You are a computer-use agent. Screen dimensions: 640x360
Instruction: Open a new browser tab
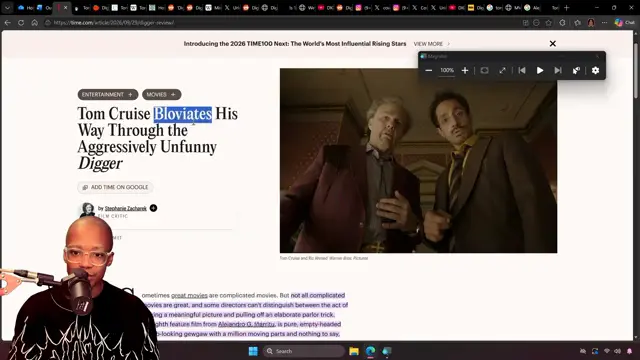[x=567, y=8]
